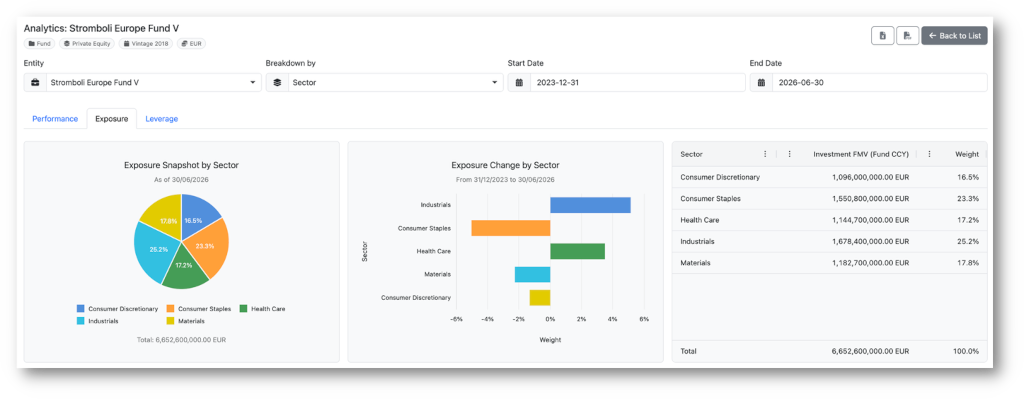Toggle Consumer Discretionary in pie legend
1024x399 pixels.
[118, 308]
